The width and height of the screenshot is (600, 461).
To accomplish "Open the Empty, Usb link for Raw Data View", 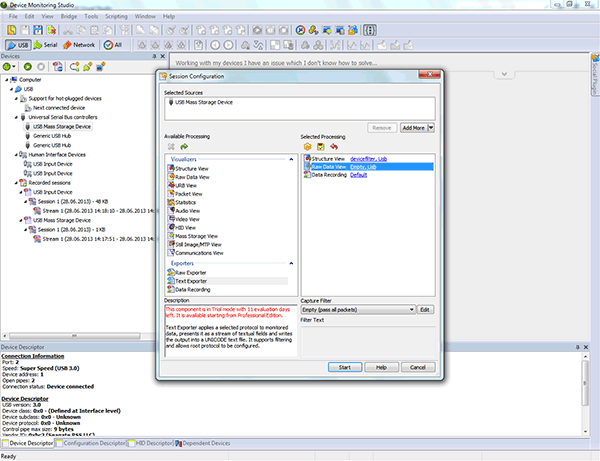I will (363, 166).
